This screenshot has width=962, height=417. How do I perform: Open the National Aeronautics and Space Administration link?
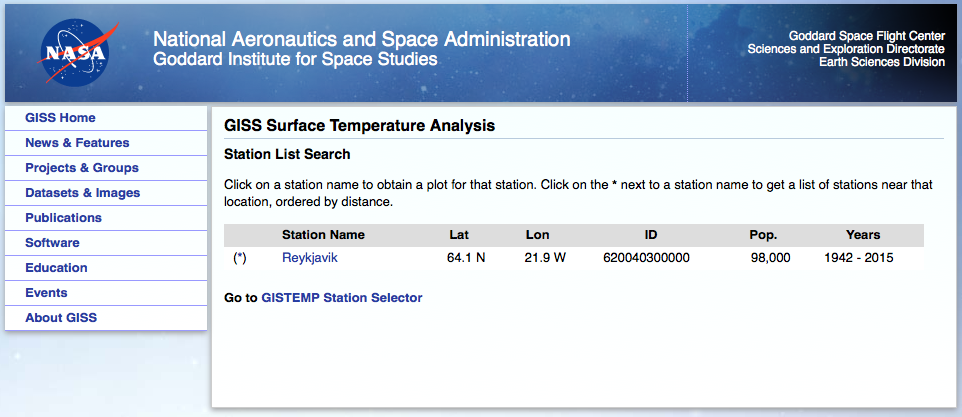tap(361, 39)
